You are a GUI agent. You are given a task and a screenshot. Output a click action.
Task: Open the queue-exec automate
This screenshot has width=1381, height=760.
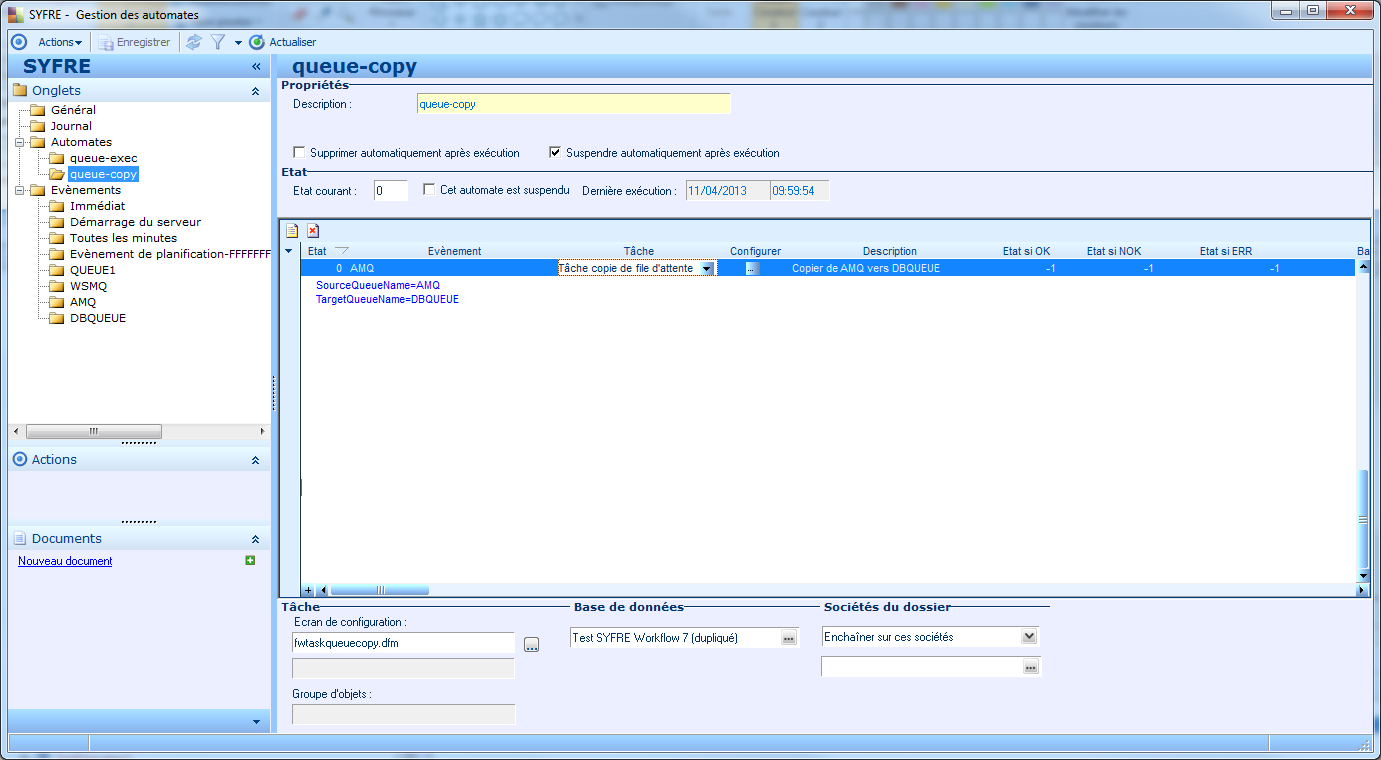click(103, 158)
